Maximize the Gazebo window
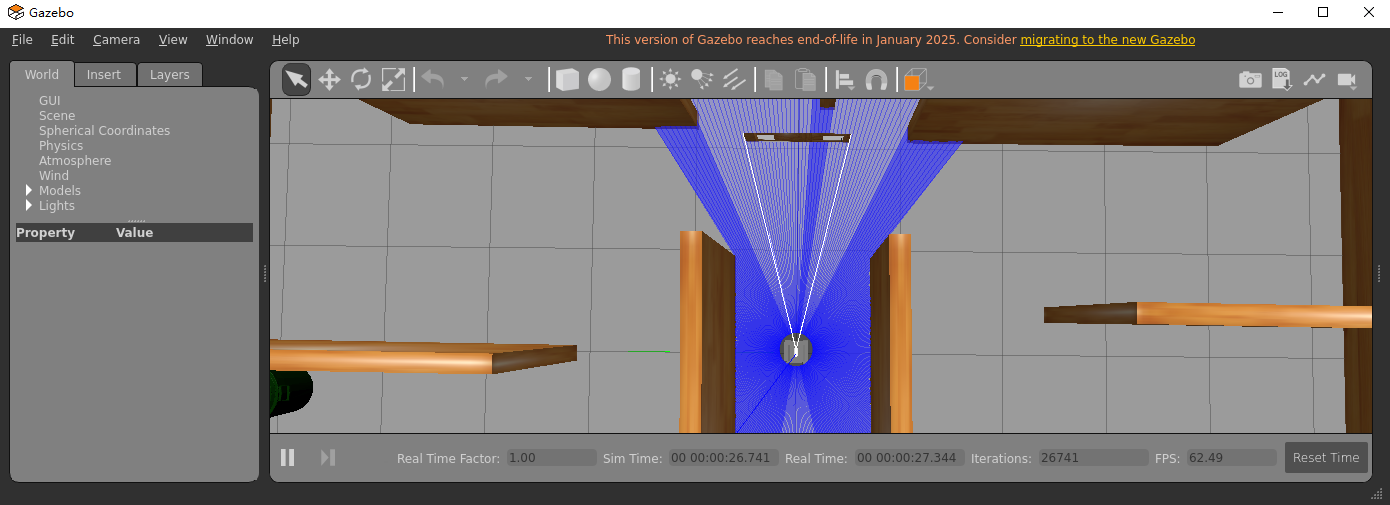Image resolution: width=1390 pixels, height=505 pixels. click(x=1323, y=12)
